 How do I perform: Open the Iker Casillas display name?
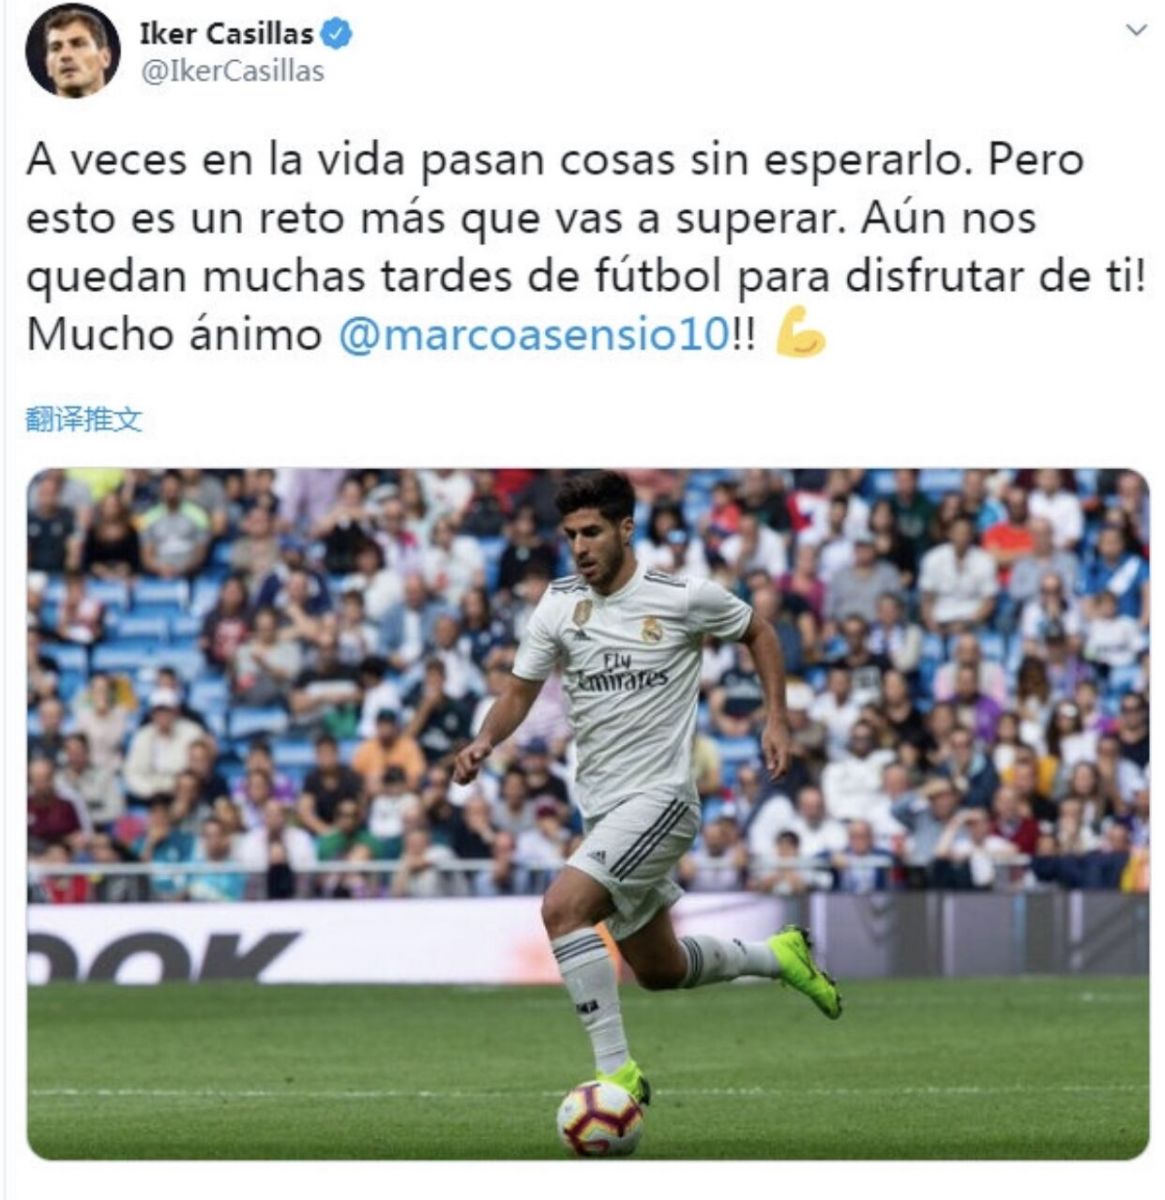pyautogui.click(x=227, y=34)
